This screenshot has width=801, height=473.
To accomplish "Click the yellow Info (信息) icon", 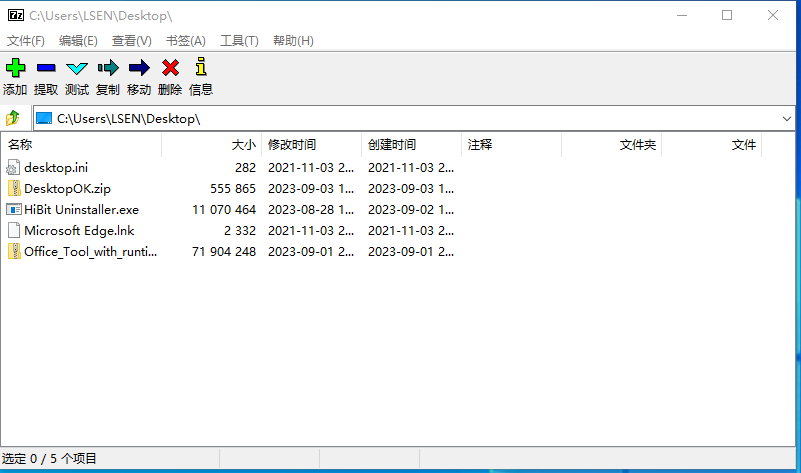I will 201,67.
